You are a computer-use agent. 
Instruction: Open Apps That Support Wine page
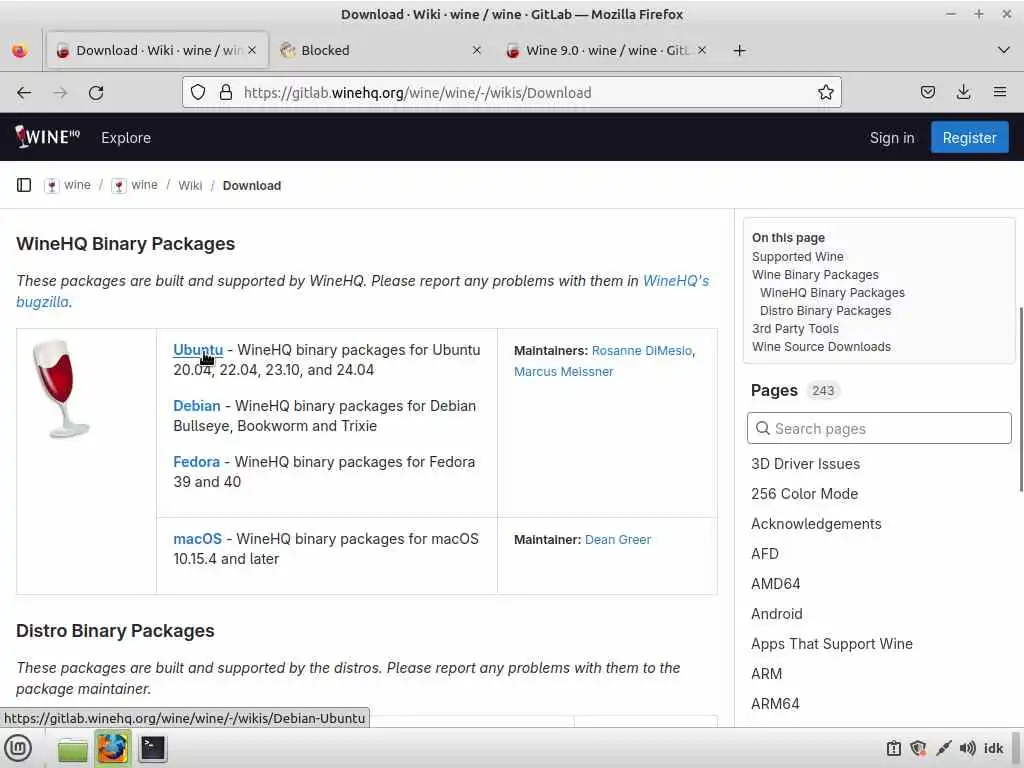coord(831,644)
